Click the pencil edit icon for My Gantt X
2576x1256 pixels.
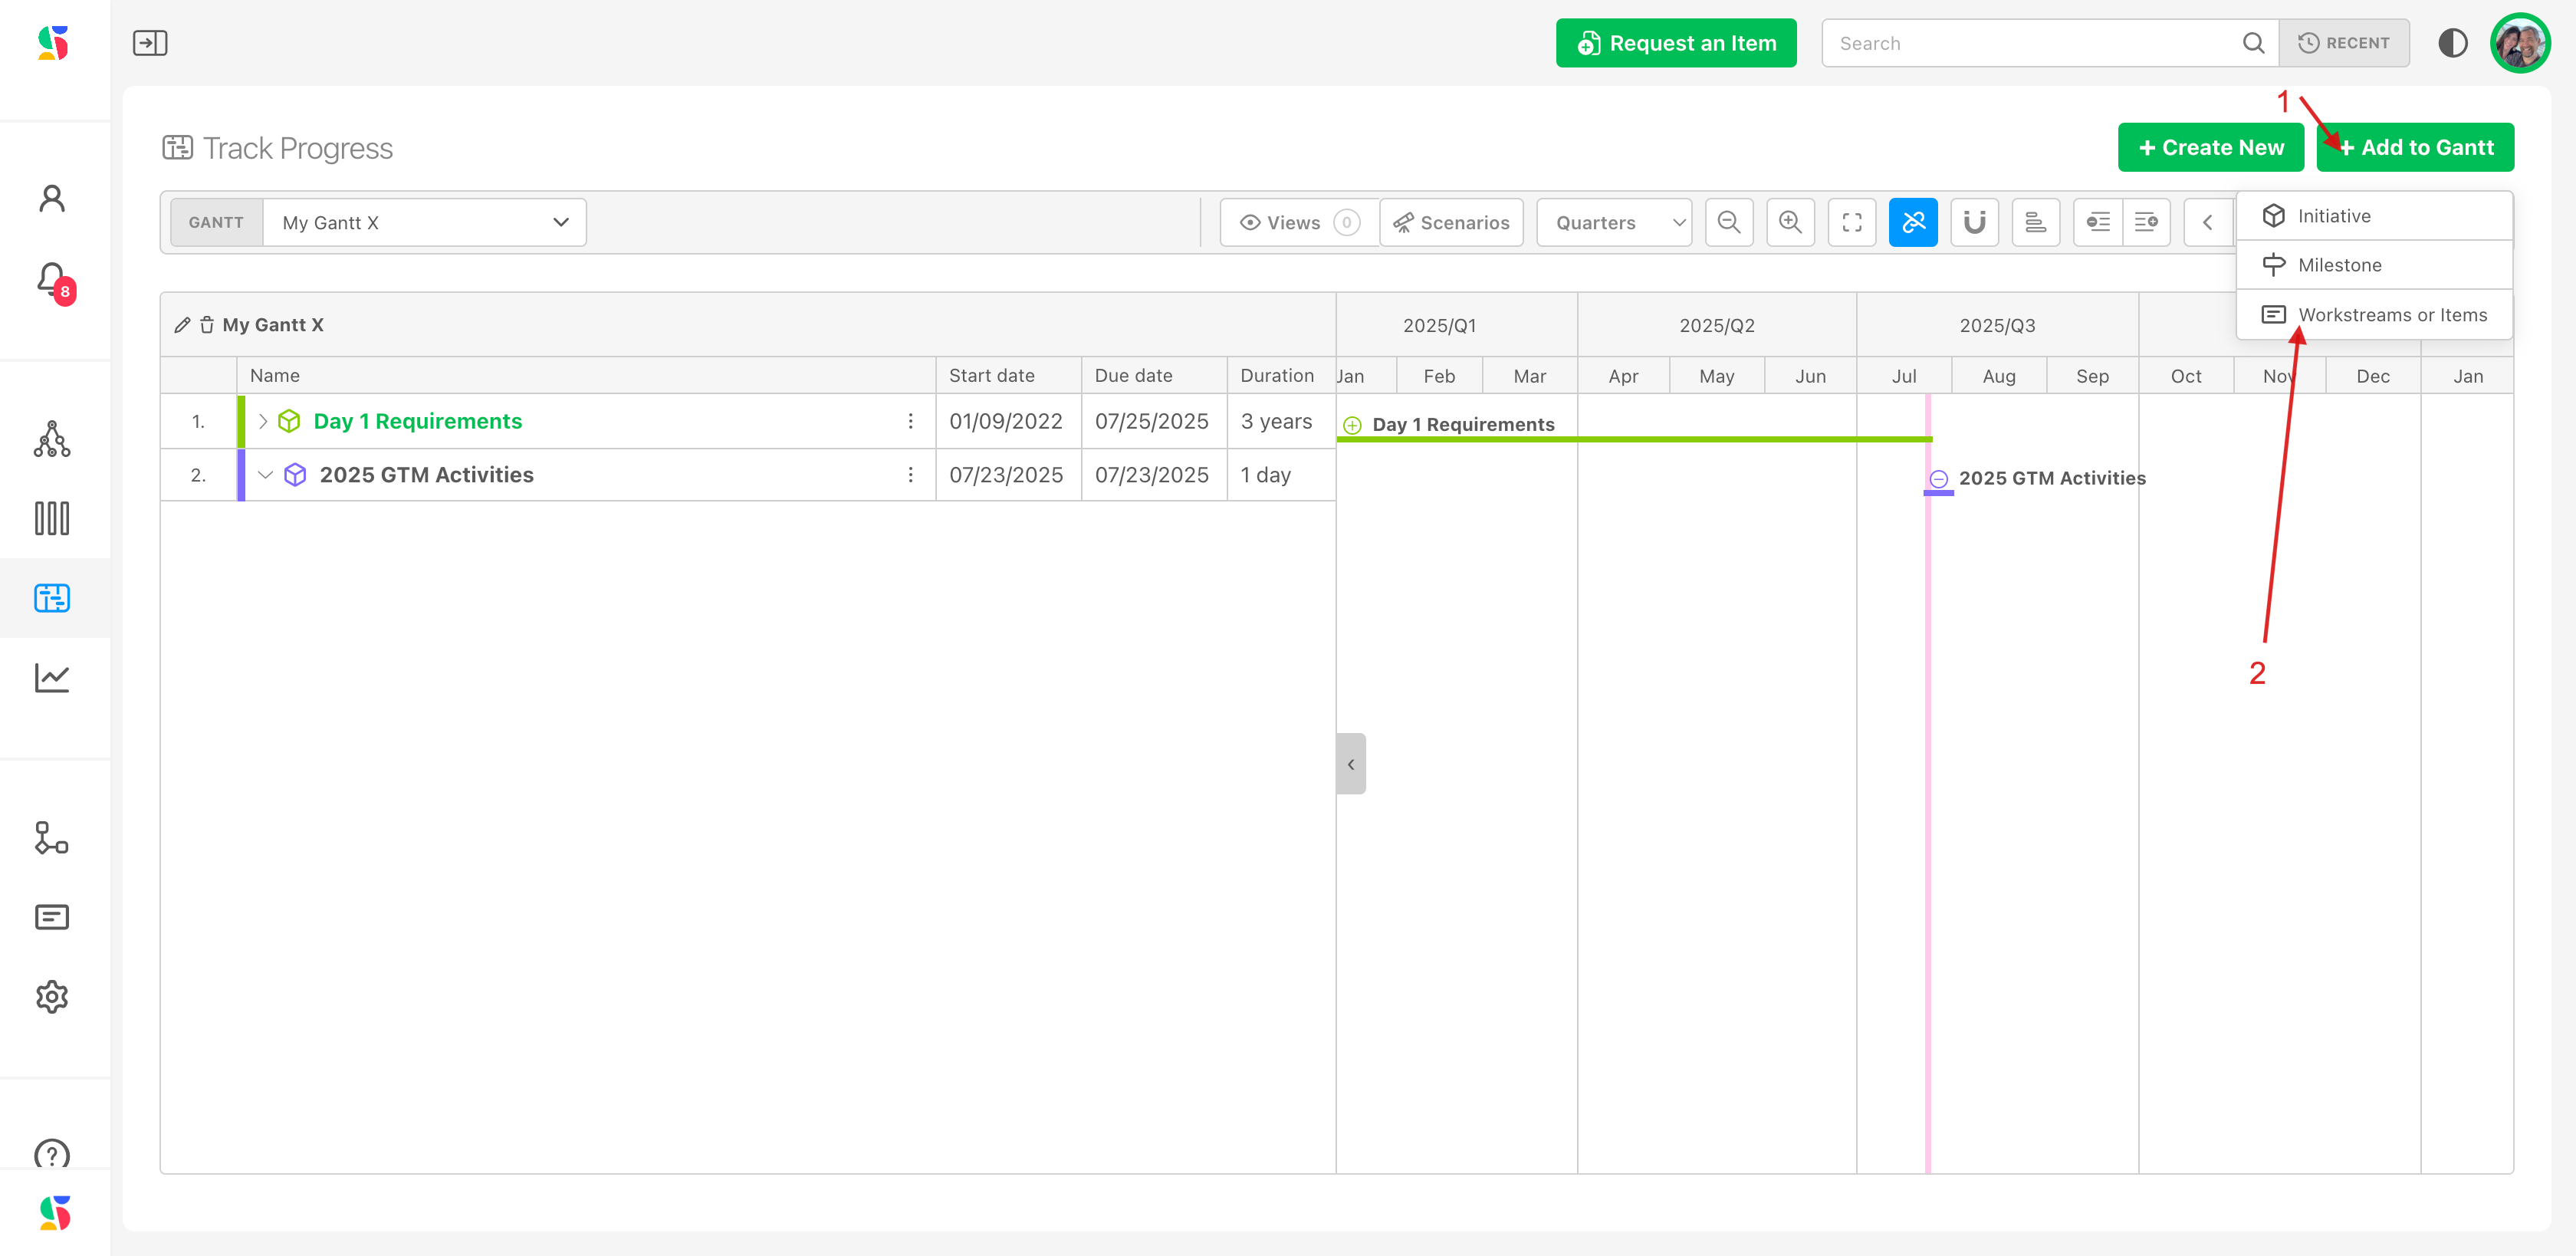182,325
